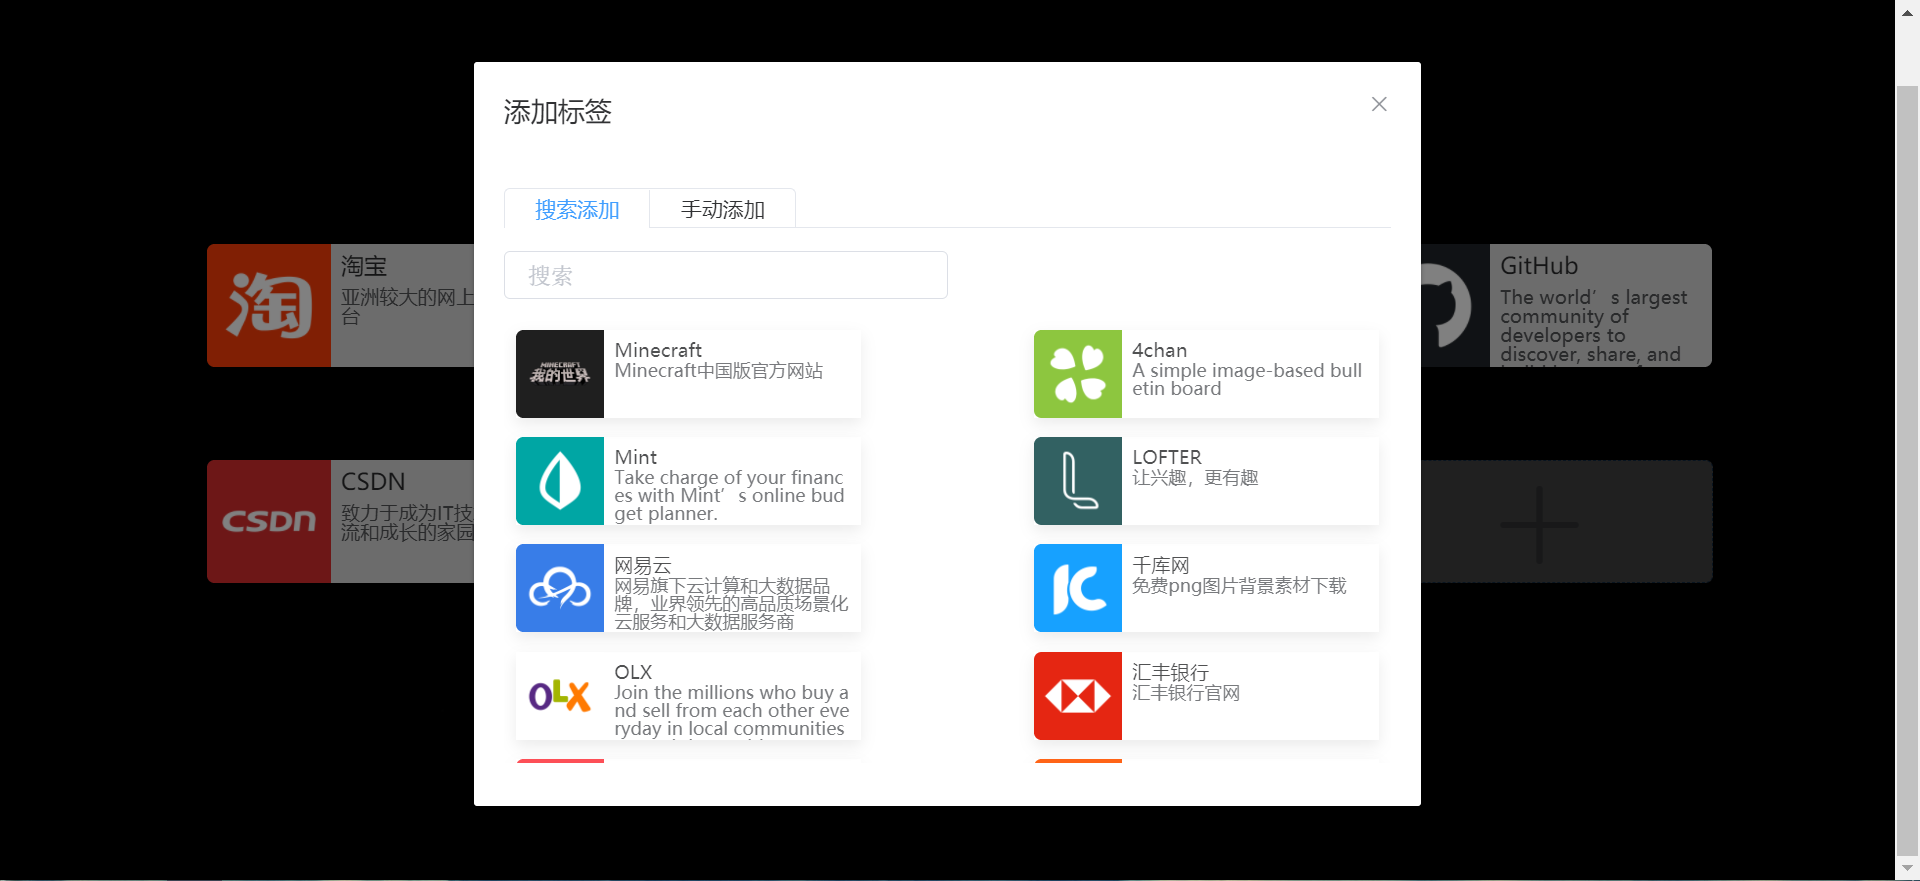Click the Minecraft logo icon
This screenshot has height=881, width=1920.
pyautogui.click(x=560, y=374)
